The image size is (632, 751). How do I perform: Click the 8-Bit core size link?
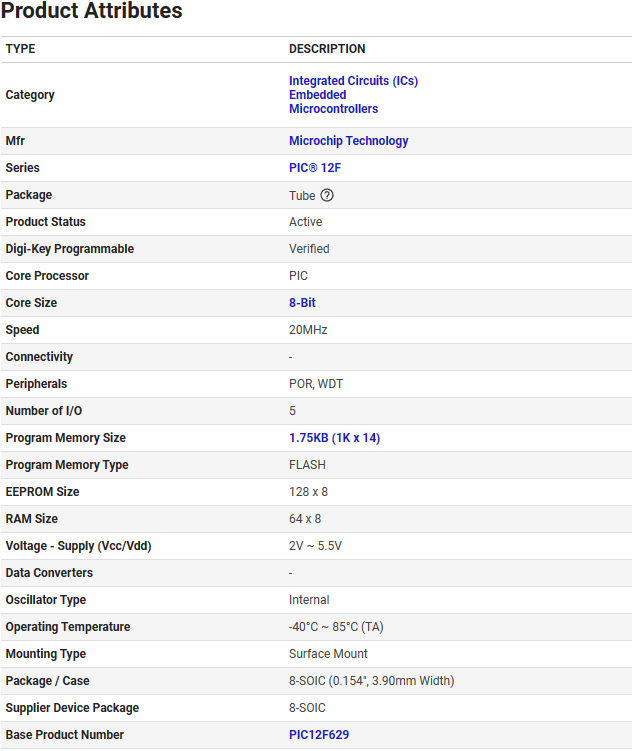[302, 303]
